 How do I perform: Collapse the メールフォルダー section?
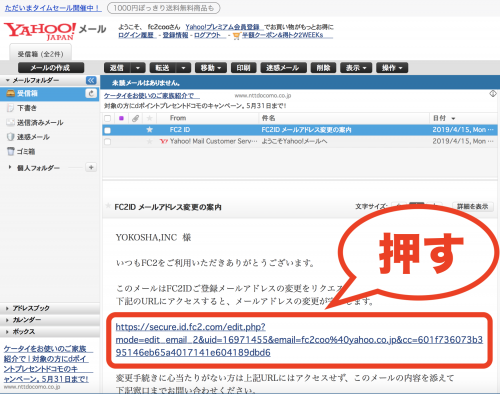(8, 80)
